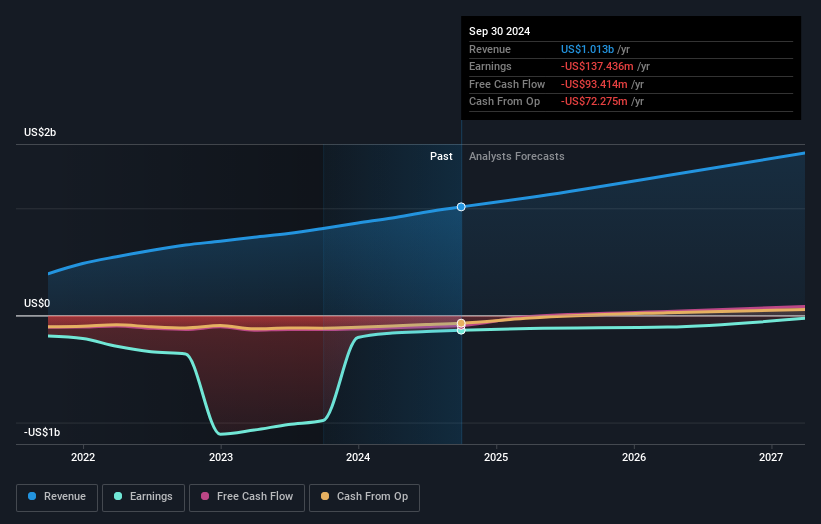Image resolution: width=821 pixels, height=524 pixels.
Task: Click the -US$1b y-axis label
Action: click(x=42, y=432)
